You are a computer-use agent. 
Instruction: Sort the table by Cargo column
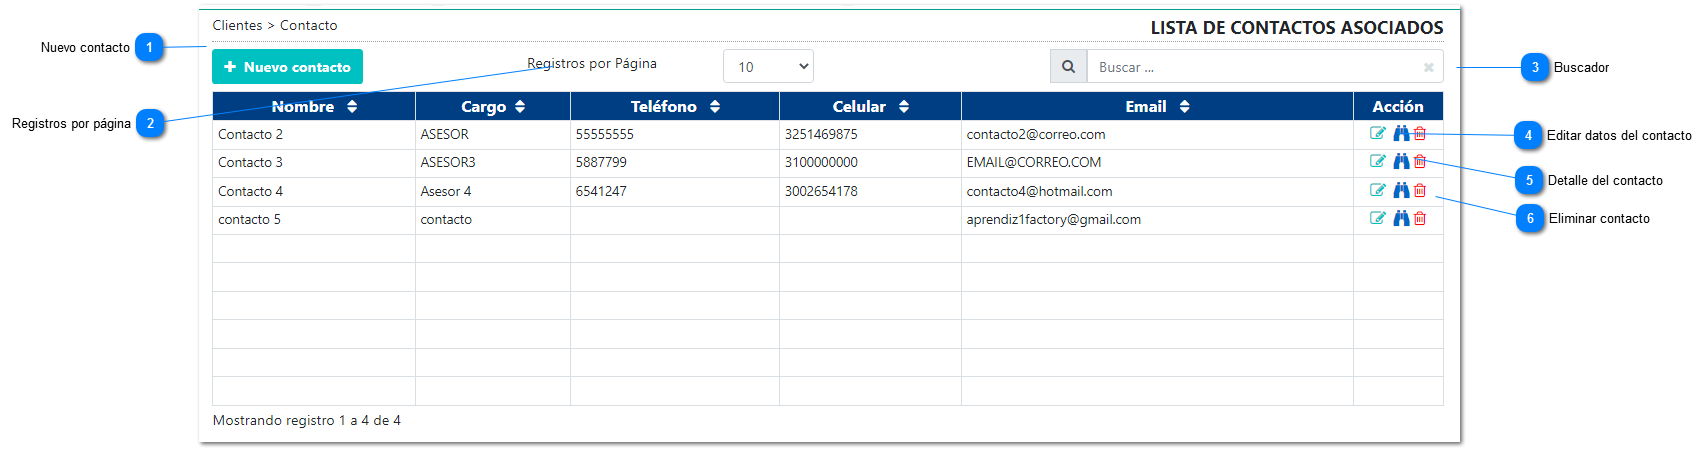pos(492,106)
